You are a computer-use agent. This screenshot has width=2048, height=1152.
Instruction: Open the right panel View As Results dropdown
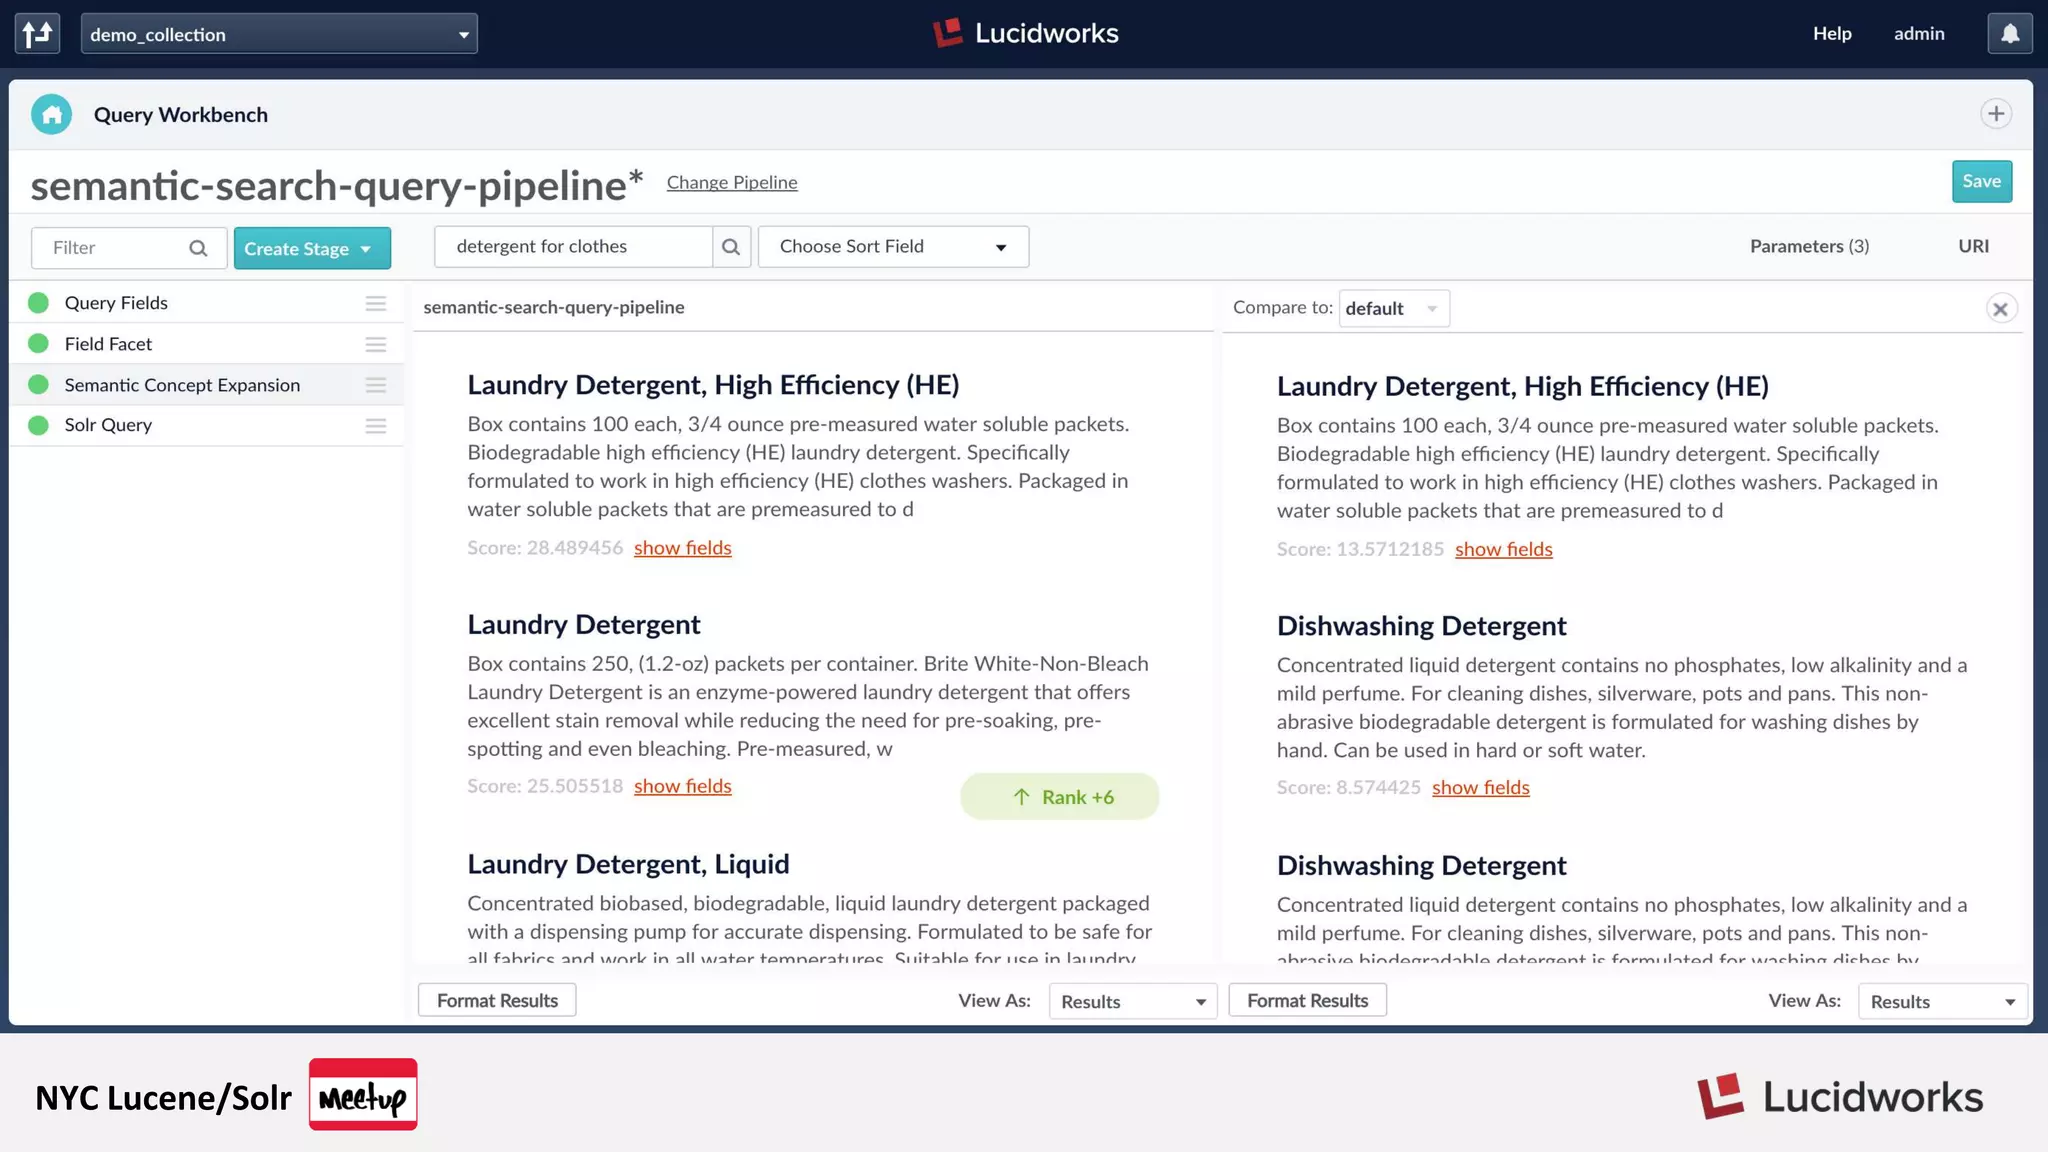pyautogui.click(x=1942, y=1001)
